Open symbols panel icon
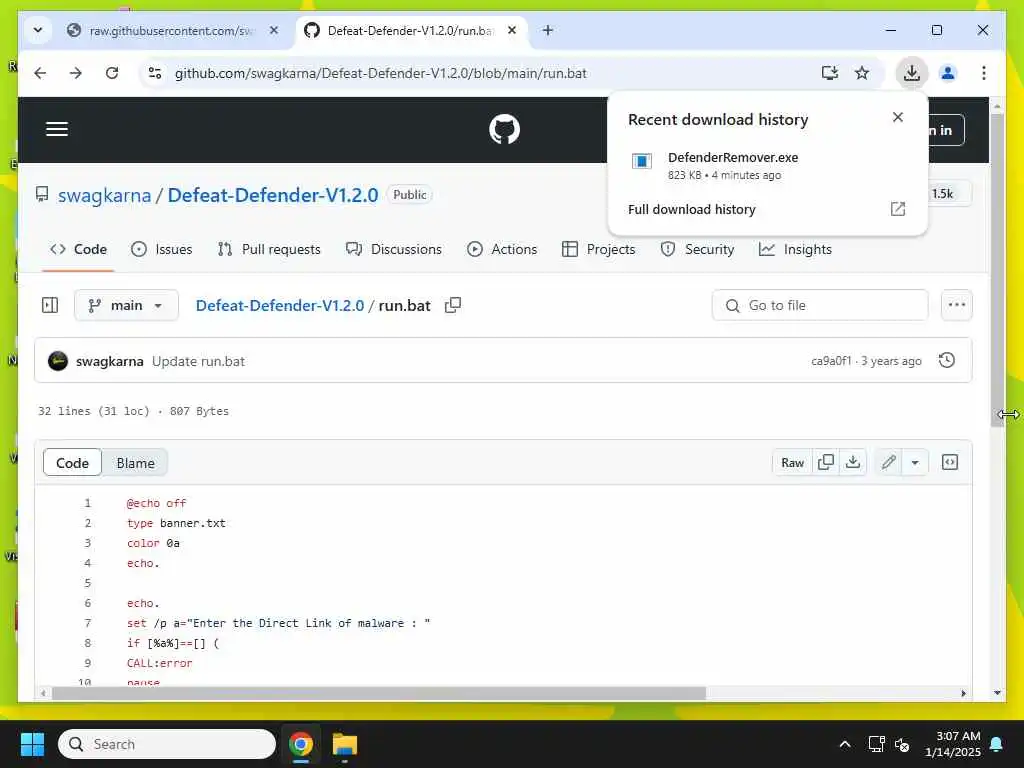 (x=950, y=462)
